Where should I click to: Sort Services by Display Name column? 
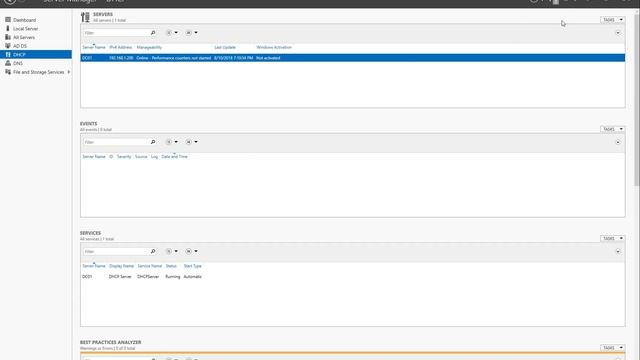(121, 266)
